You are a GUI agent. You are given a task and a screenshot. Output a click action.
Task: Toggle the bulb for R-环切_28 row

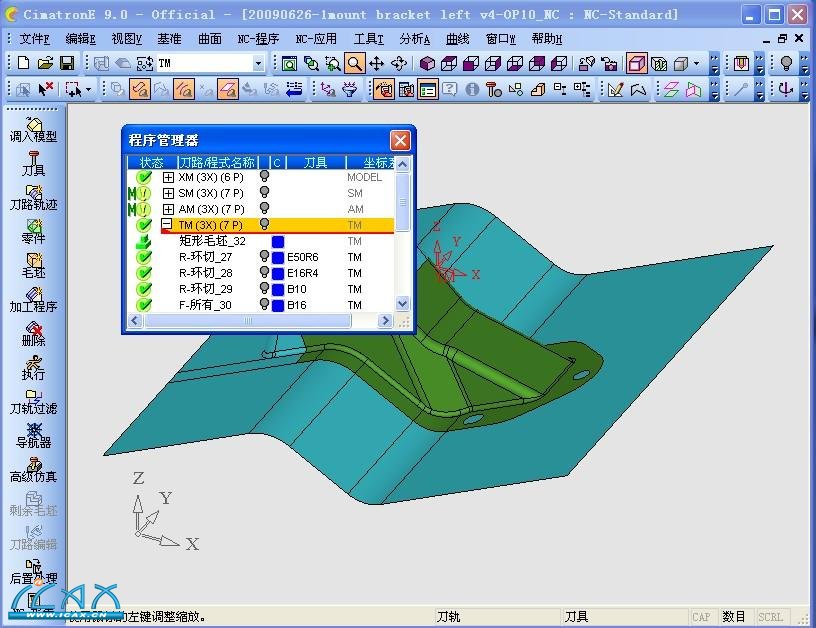(x=264, y=272)
